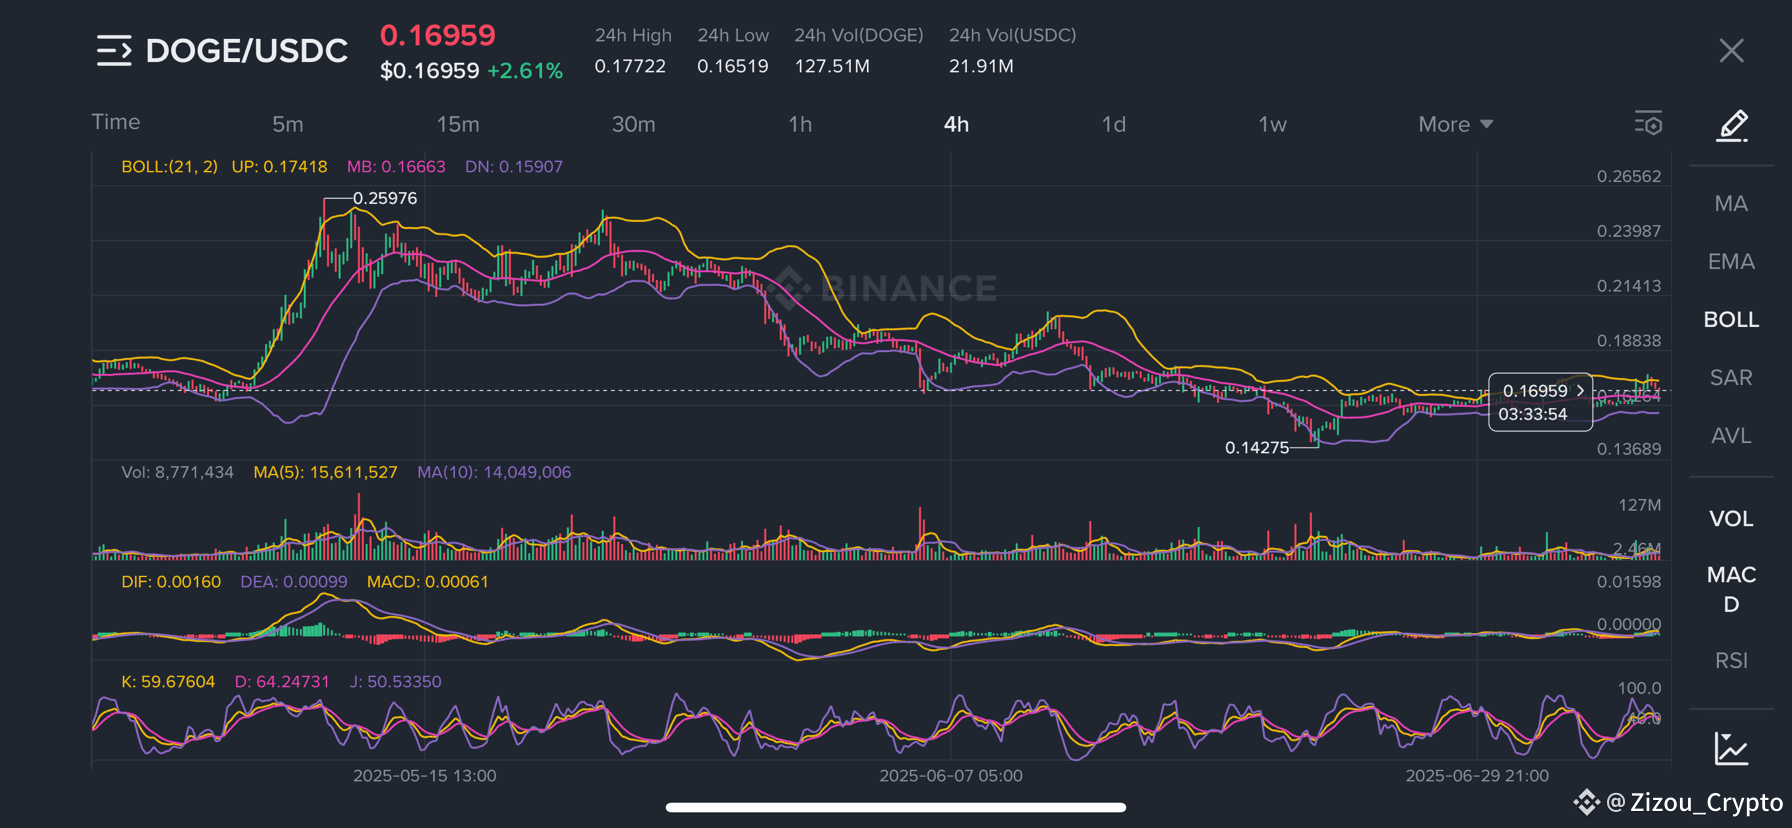Select the 4h timeframe tab
The height and width of the screenshot is (828, 1792).
point(956,124)
